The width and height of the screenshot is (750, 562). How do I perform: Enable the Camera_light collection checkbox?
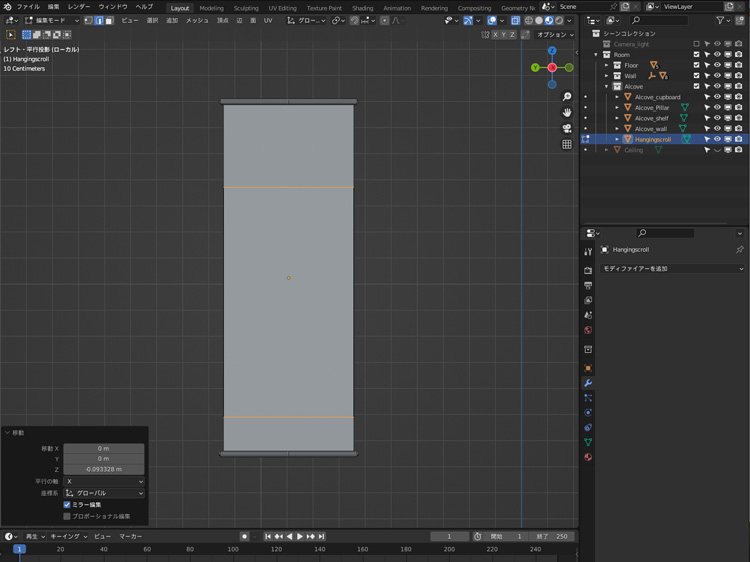tap(697, 44)
